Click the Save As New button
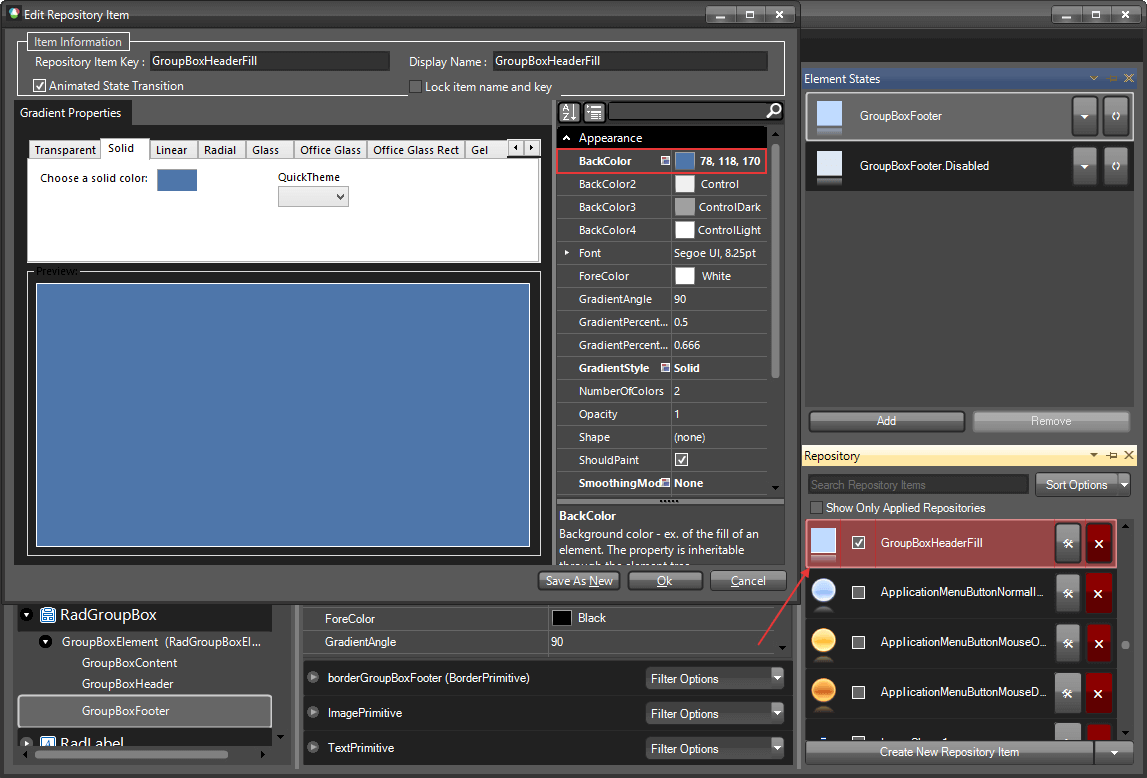 [578, 580]
